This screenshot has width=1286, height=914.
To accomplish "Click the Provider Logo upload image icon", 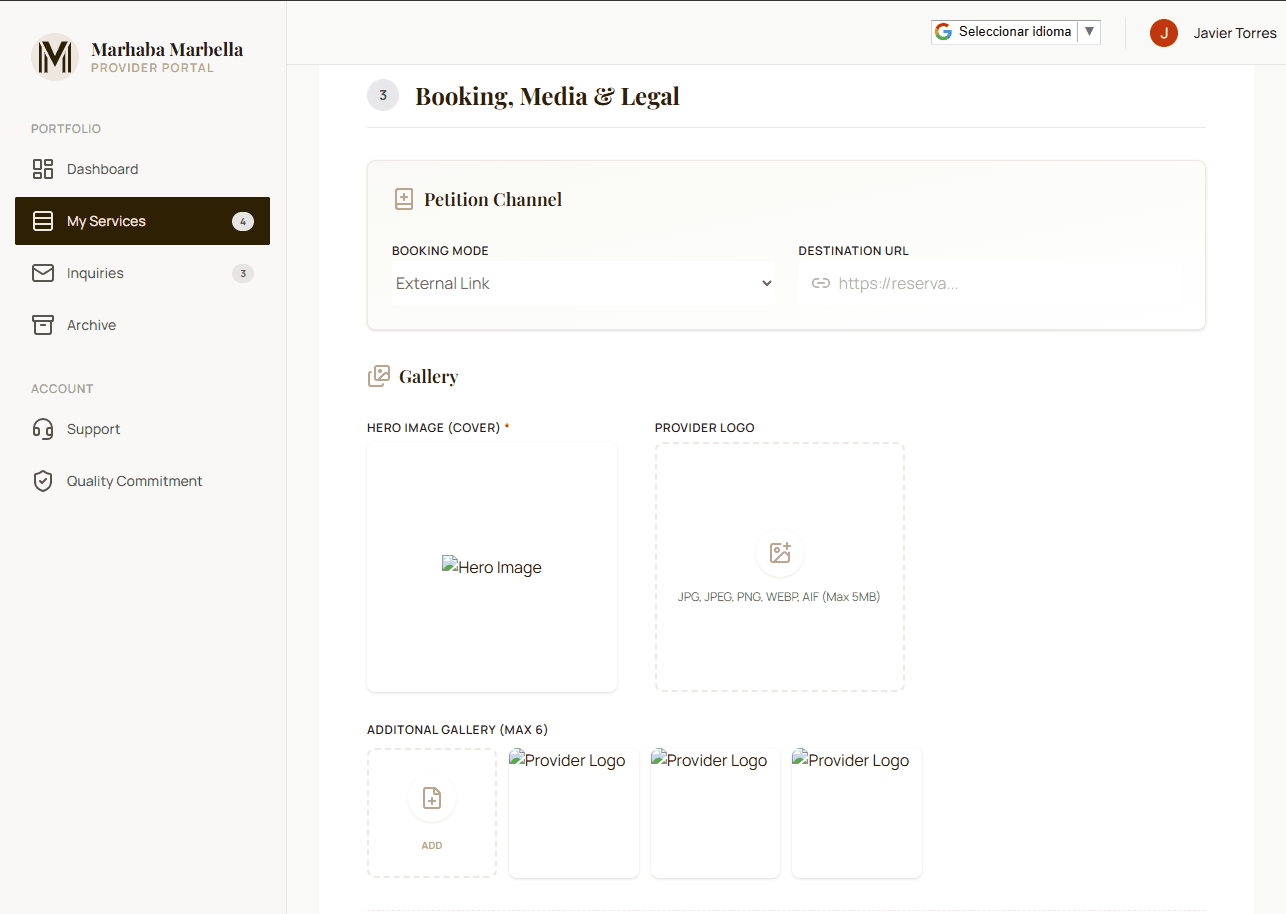I will coord(780,552).
